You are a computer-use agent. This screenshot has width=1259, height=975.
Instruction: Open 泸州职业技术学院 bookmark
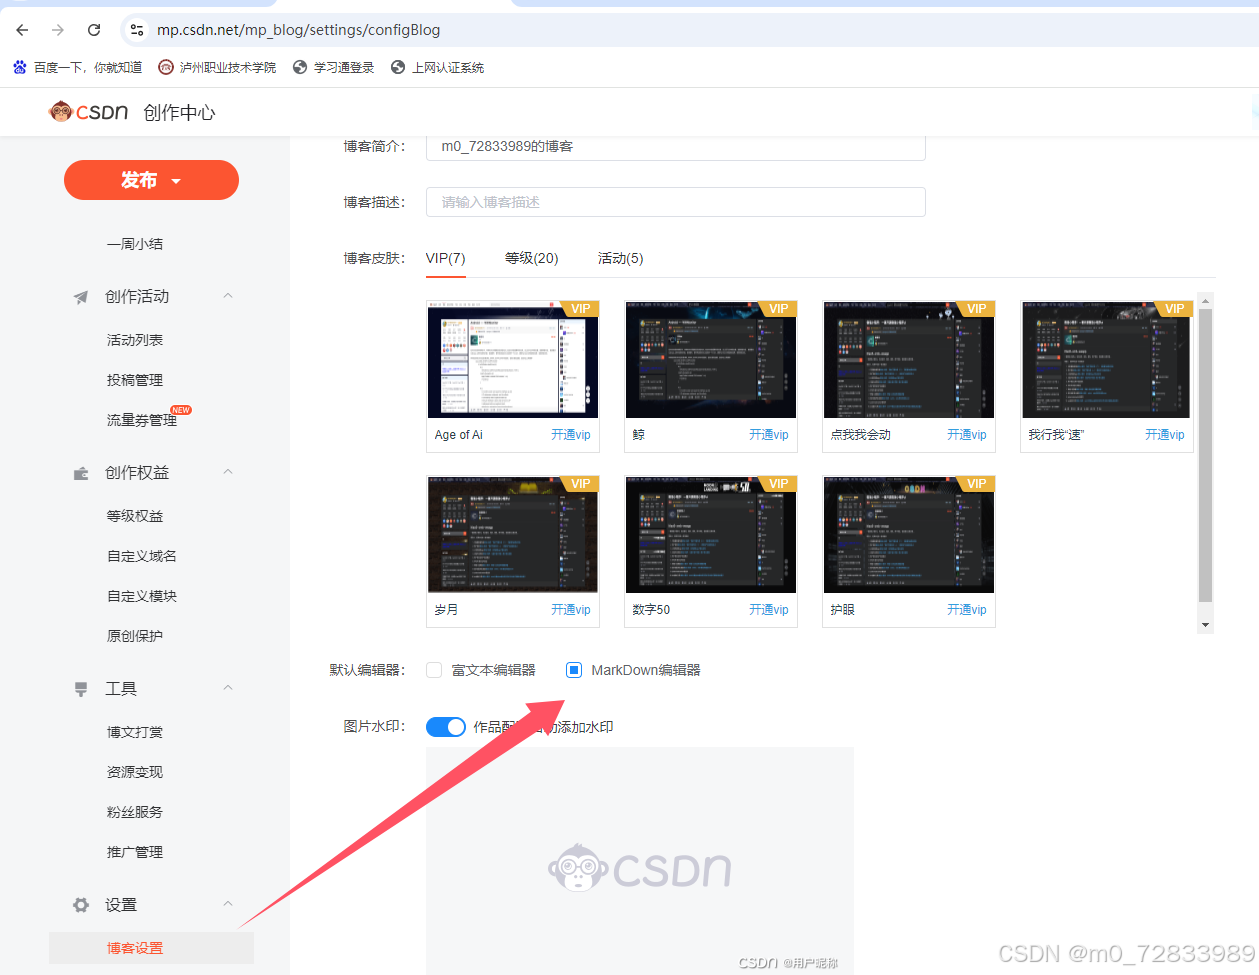217,67
